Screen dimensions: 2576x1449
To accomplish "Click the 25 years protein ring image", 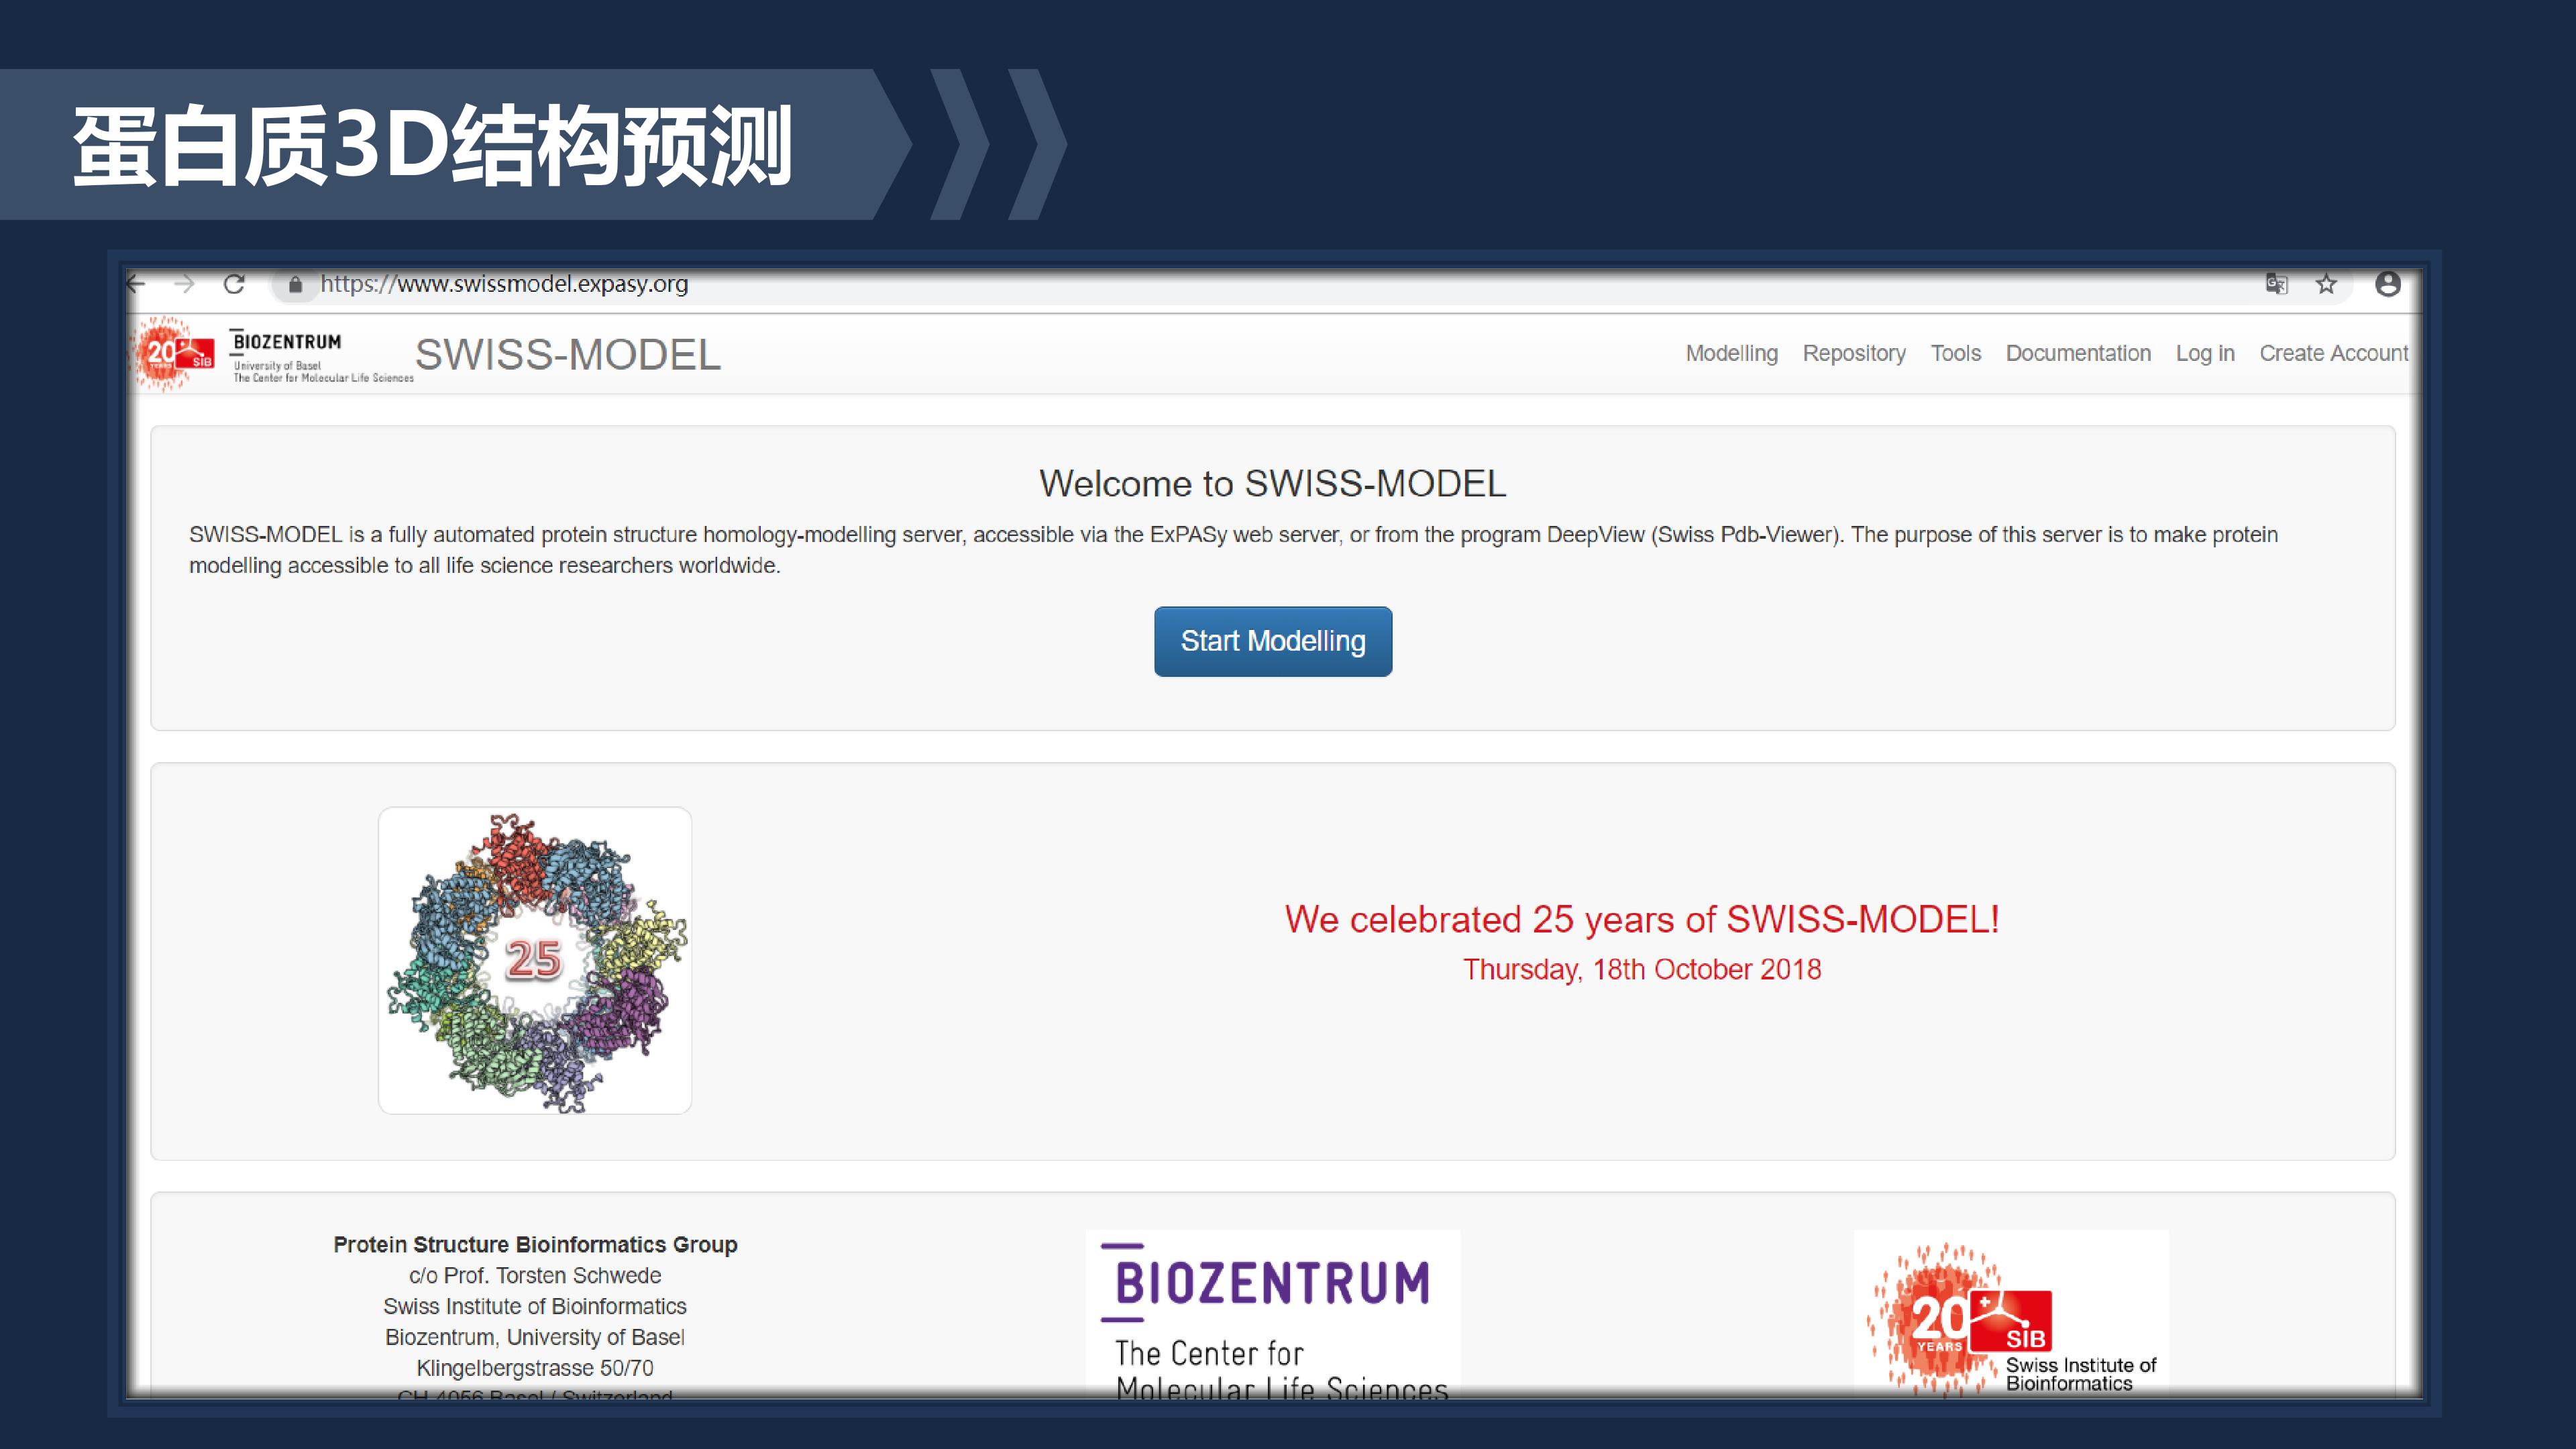I will (535, 960).
